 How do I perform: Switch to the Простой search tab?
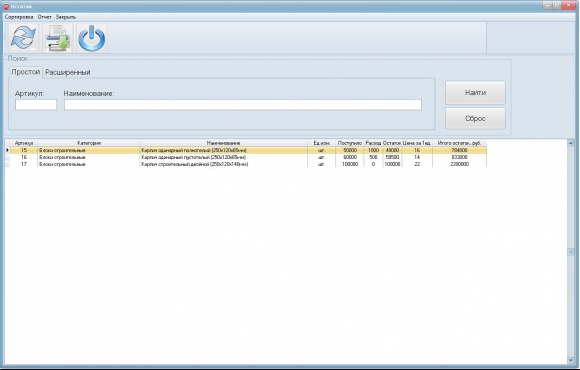[26, 72]
